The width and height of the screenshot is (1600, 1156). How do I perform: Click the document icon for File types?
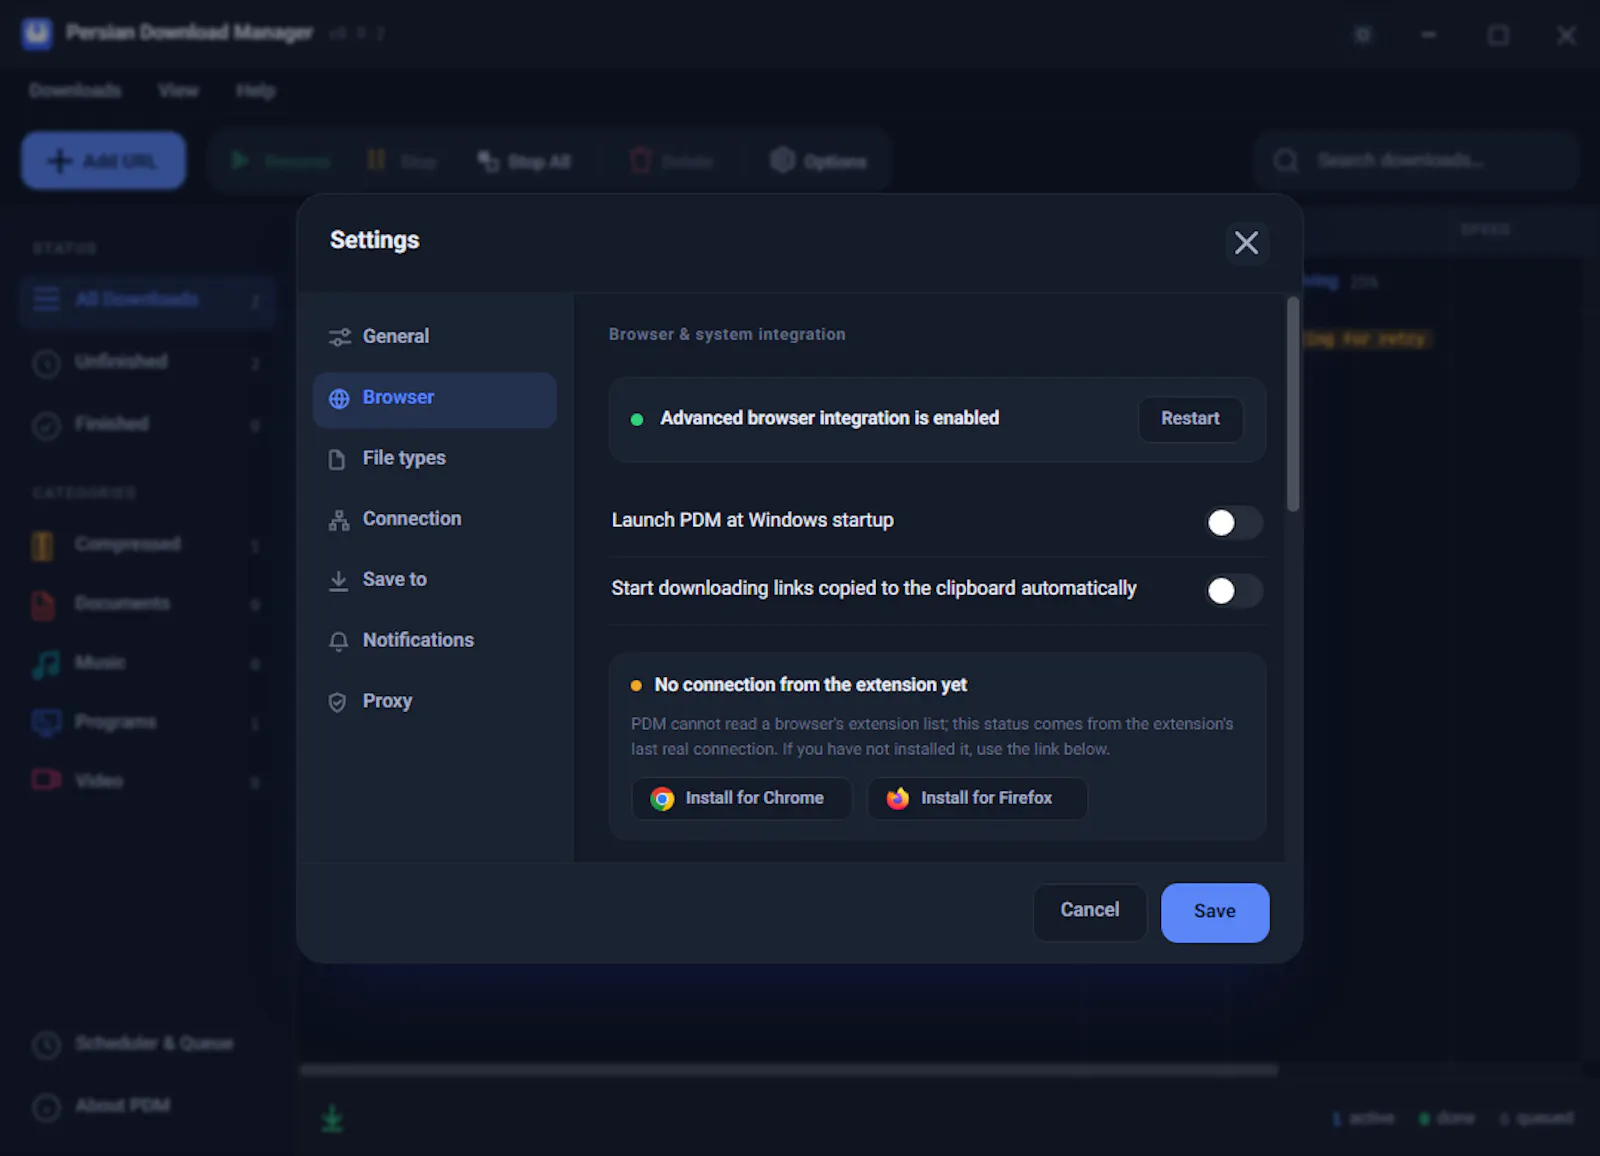[x=338, y=459]
